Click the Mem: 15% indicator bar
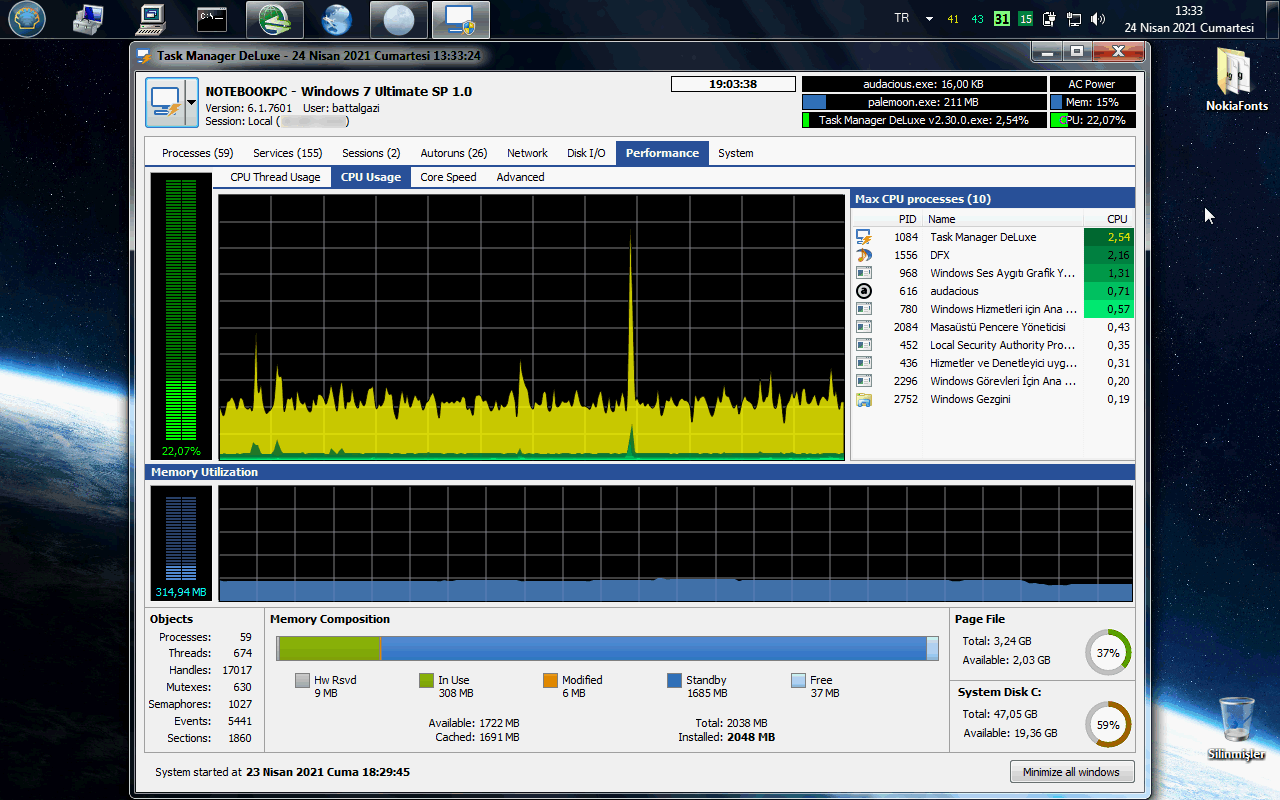The height and width of the screenshot is (800, 1280). click(x=1092, y=102)
